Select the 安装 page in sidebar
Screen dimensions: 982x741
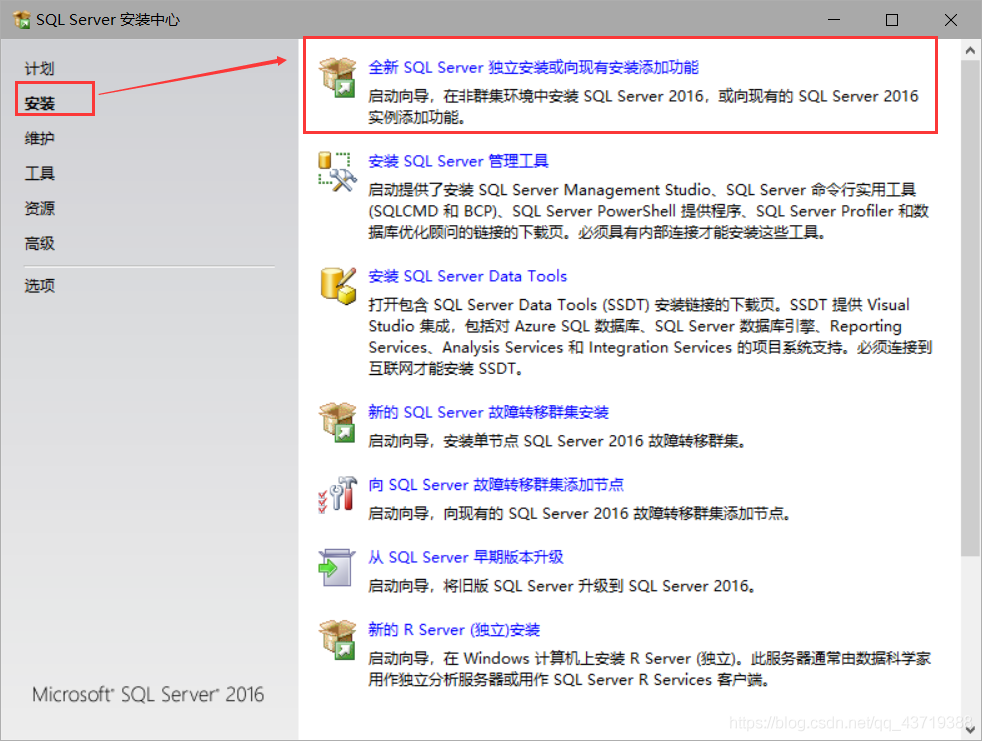39,103
